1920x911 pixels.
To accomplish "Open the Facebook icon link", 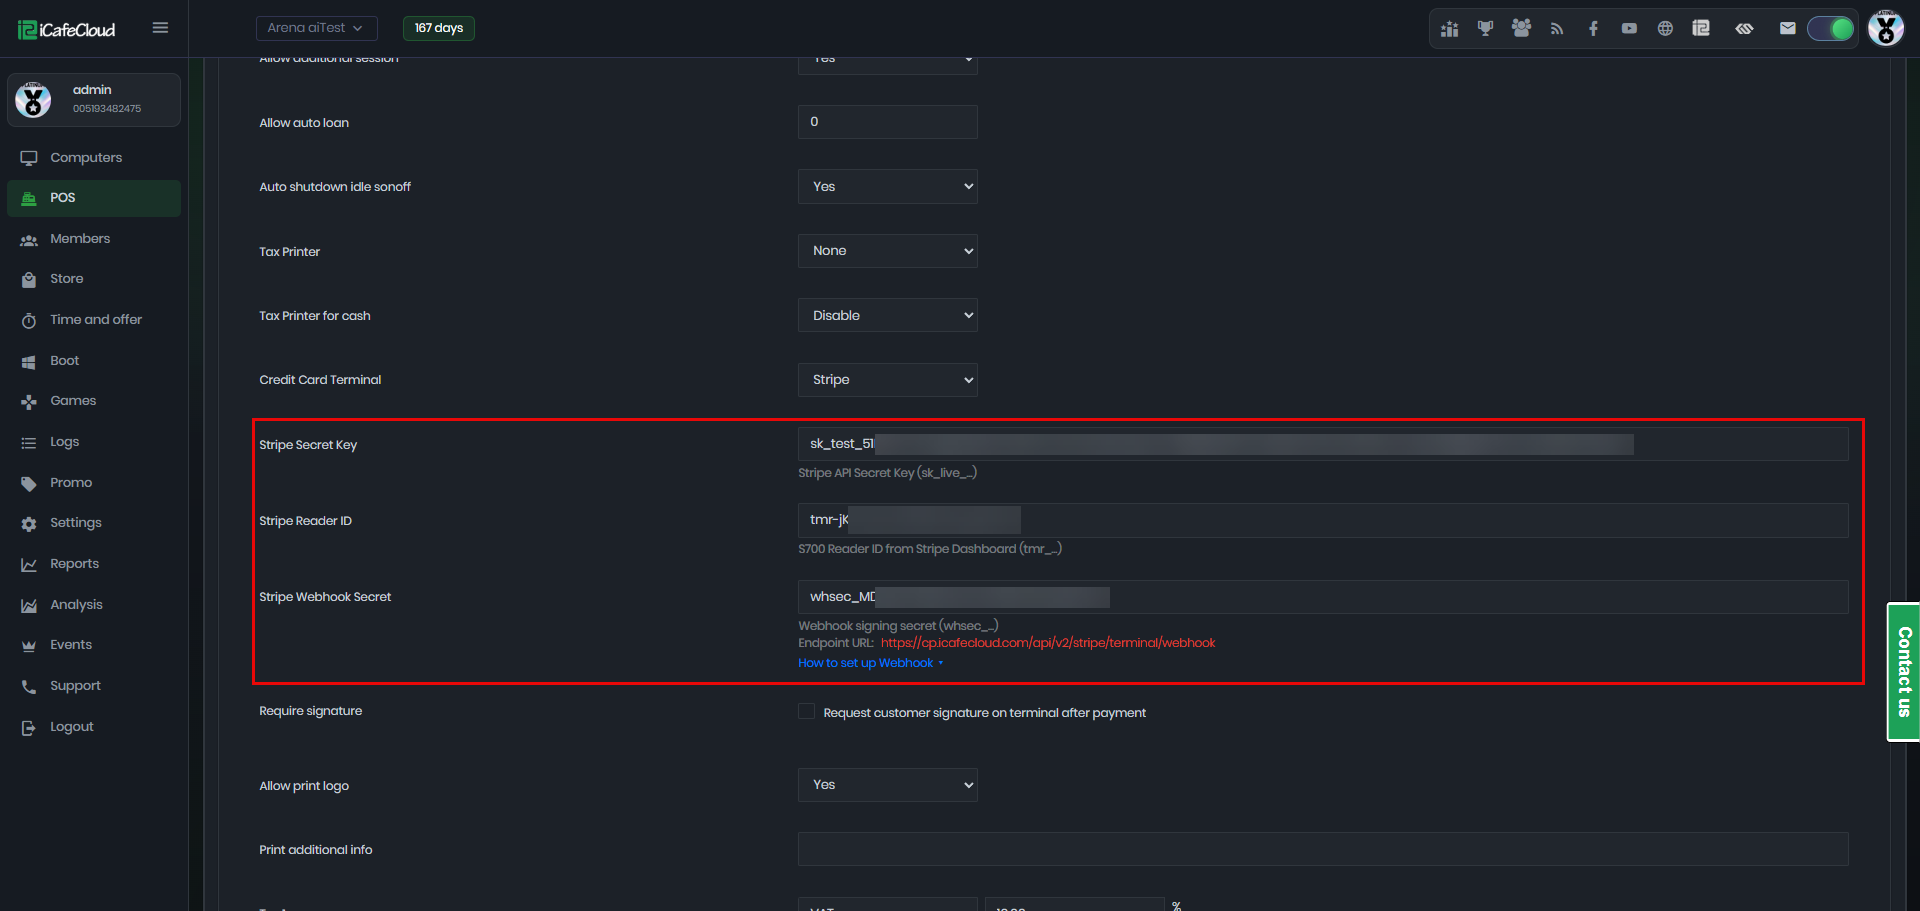I will pos(1593,28).
